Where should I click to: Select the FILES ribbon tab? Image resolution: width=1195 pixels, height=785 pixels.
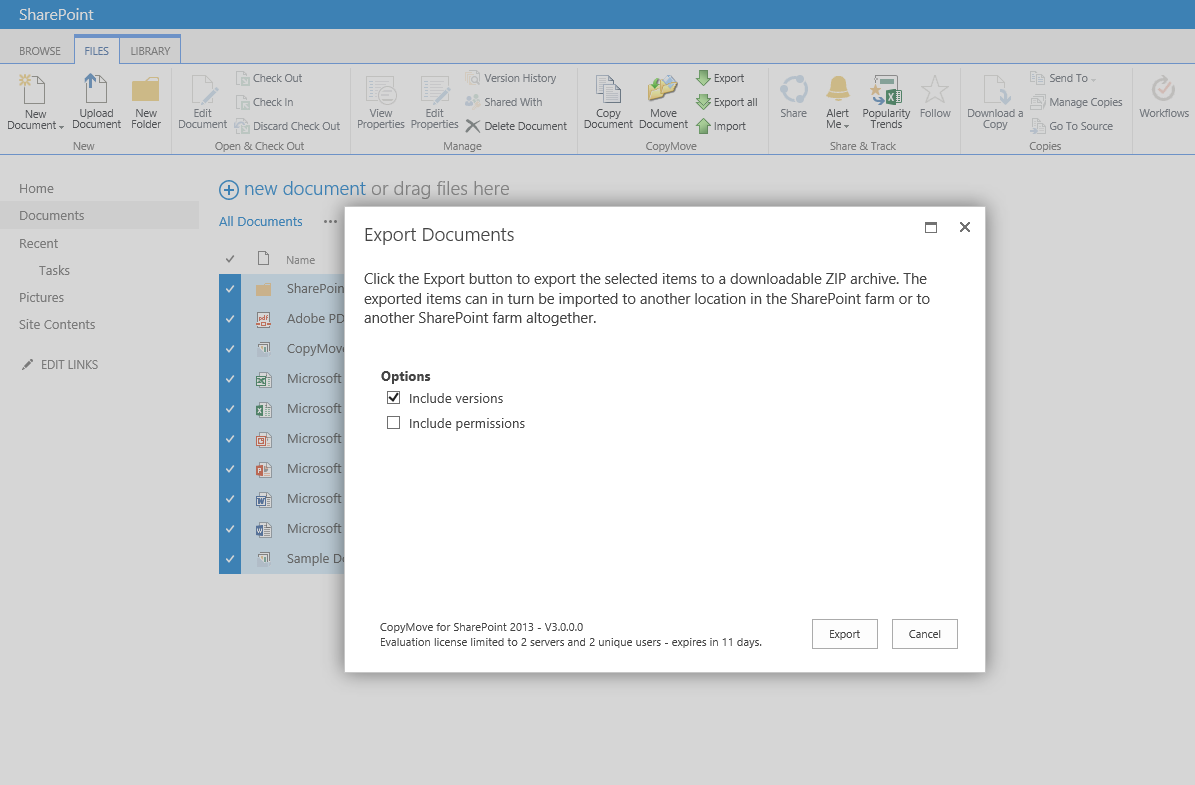(96, 51)
